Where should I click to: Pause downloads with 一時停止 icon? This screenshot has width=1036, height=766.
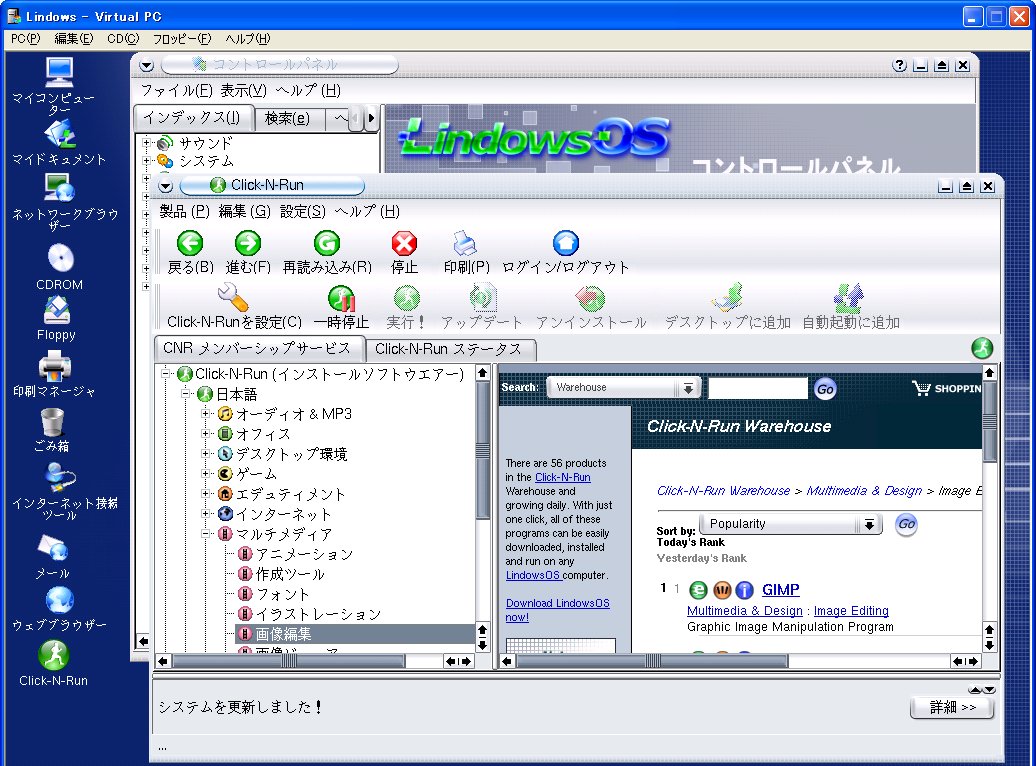point(342,298)
